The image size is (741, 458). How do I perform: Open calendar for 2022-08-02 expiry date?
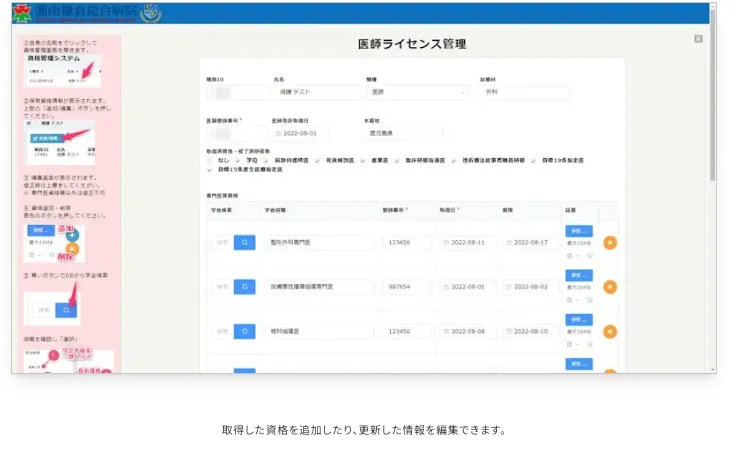[x=509, y=287]
